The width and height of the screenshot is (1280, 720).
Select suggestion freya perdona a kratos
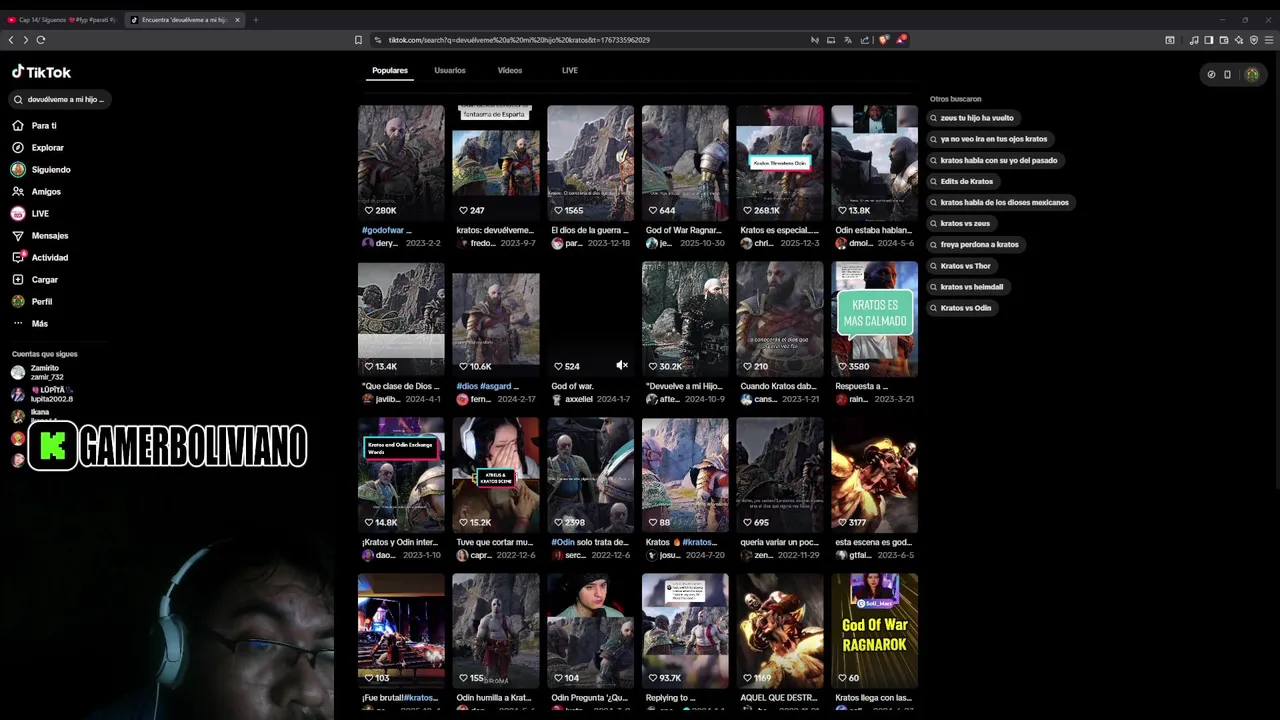tap(975, 244)
